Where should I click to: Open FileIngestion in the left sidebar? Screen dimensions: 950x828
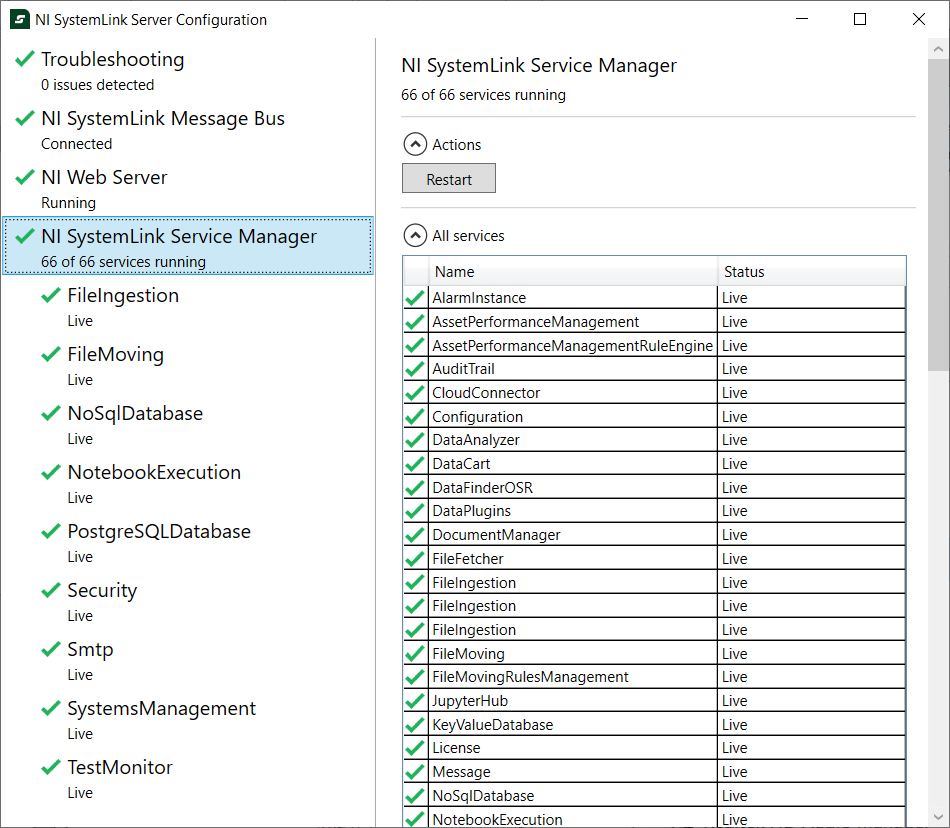(188, 305)
